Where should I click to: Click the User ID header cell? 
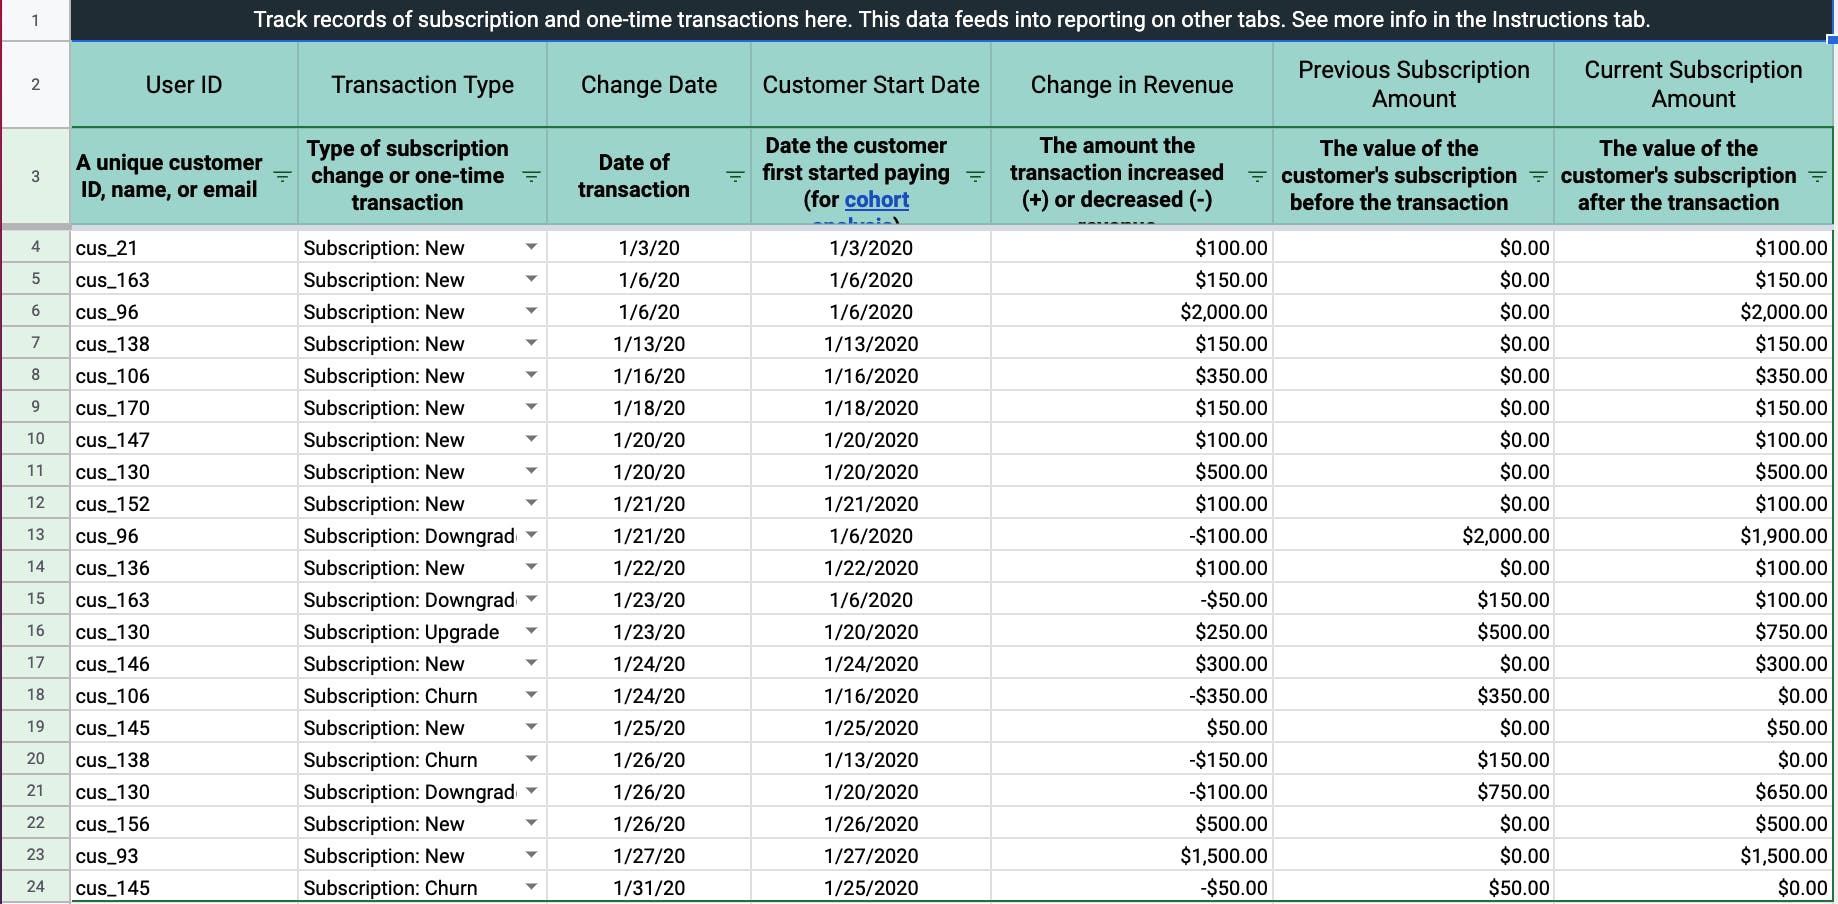point(184,85)
